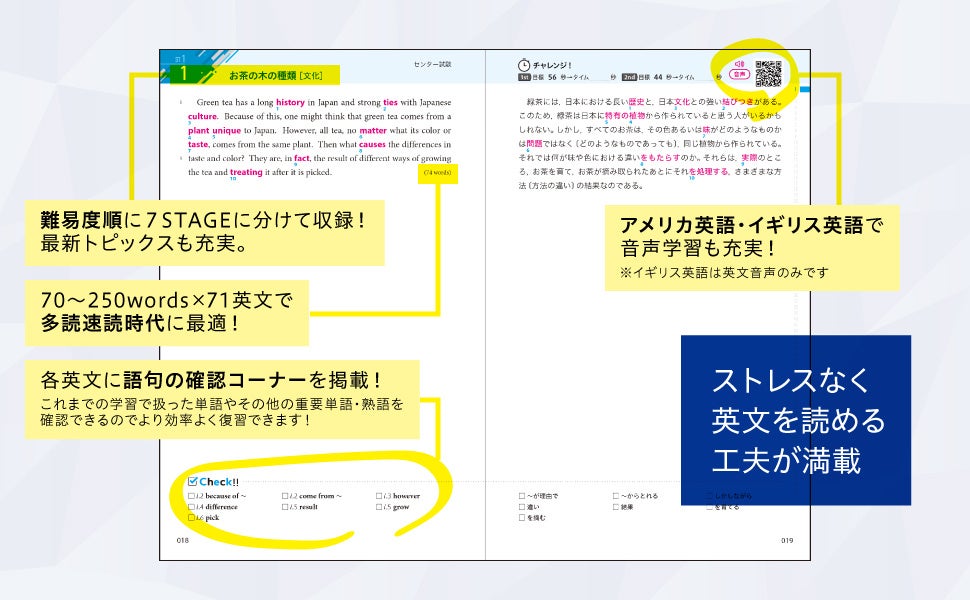Click the green chapter number 1 badge
970x600 pixels.
coord(183,74)
